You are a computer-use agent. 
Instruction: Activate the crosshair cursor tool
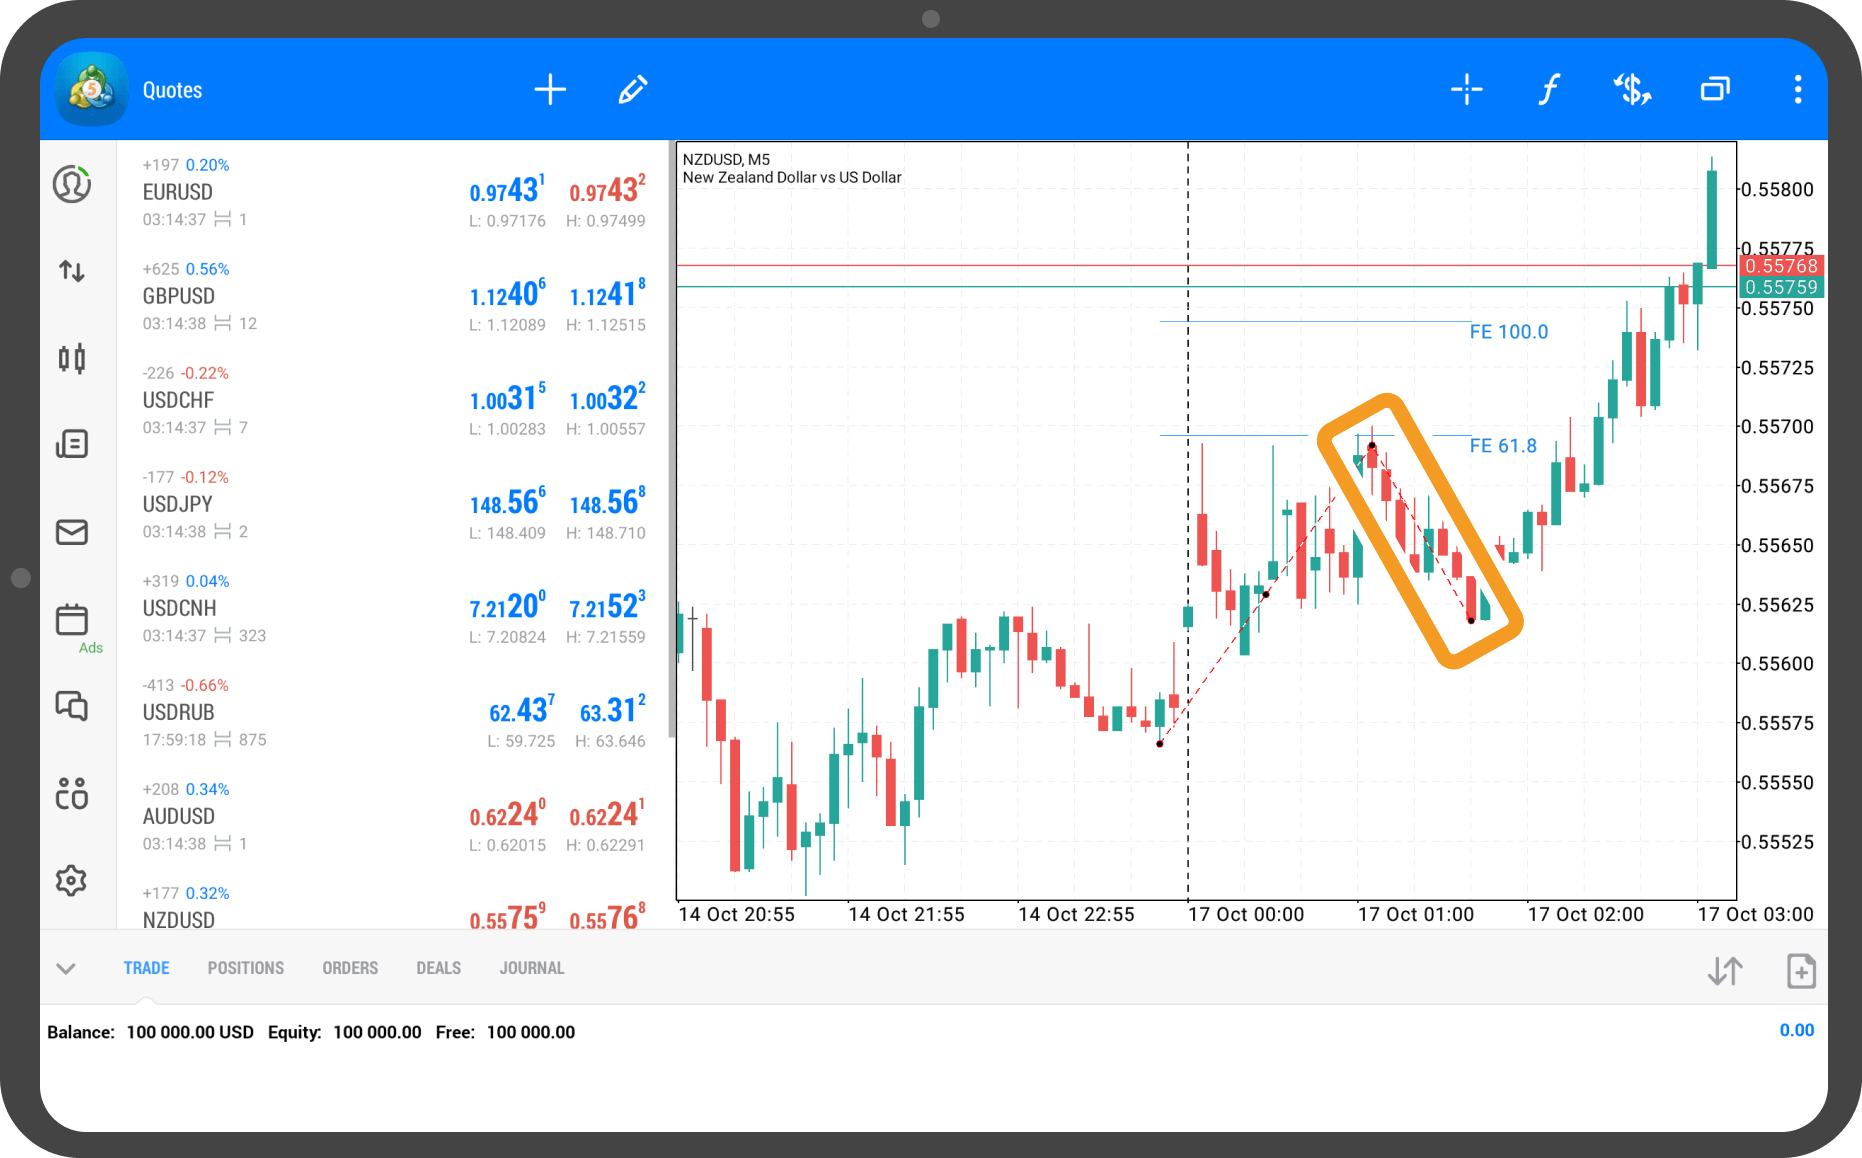coord(1466,90)
